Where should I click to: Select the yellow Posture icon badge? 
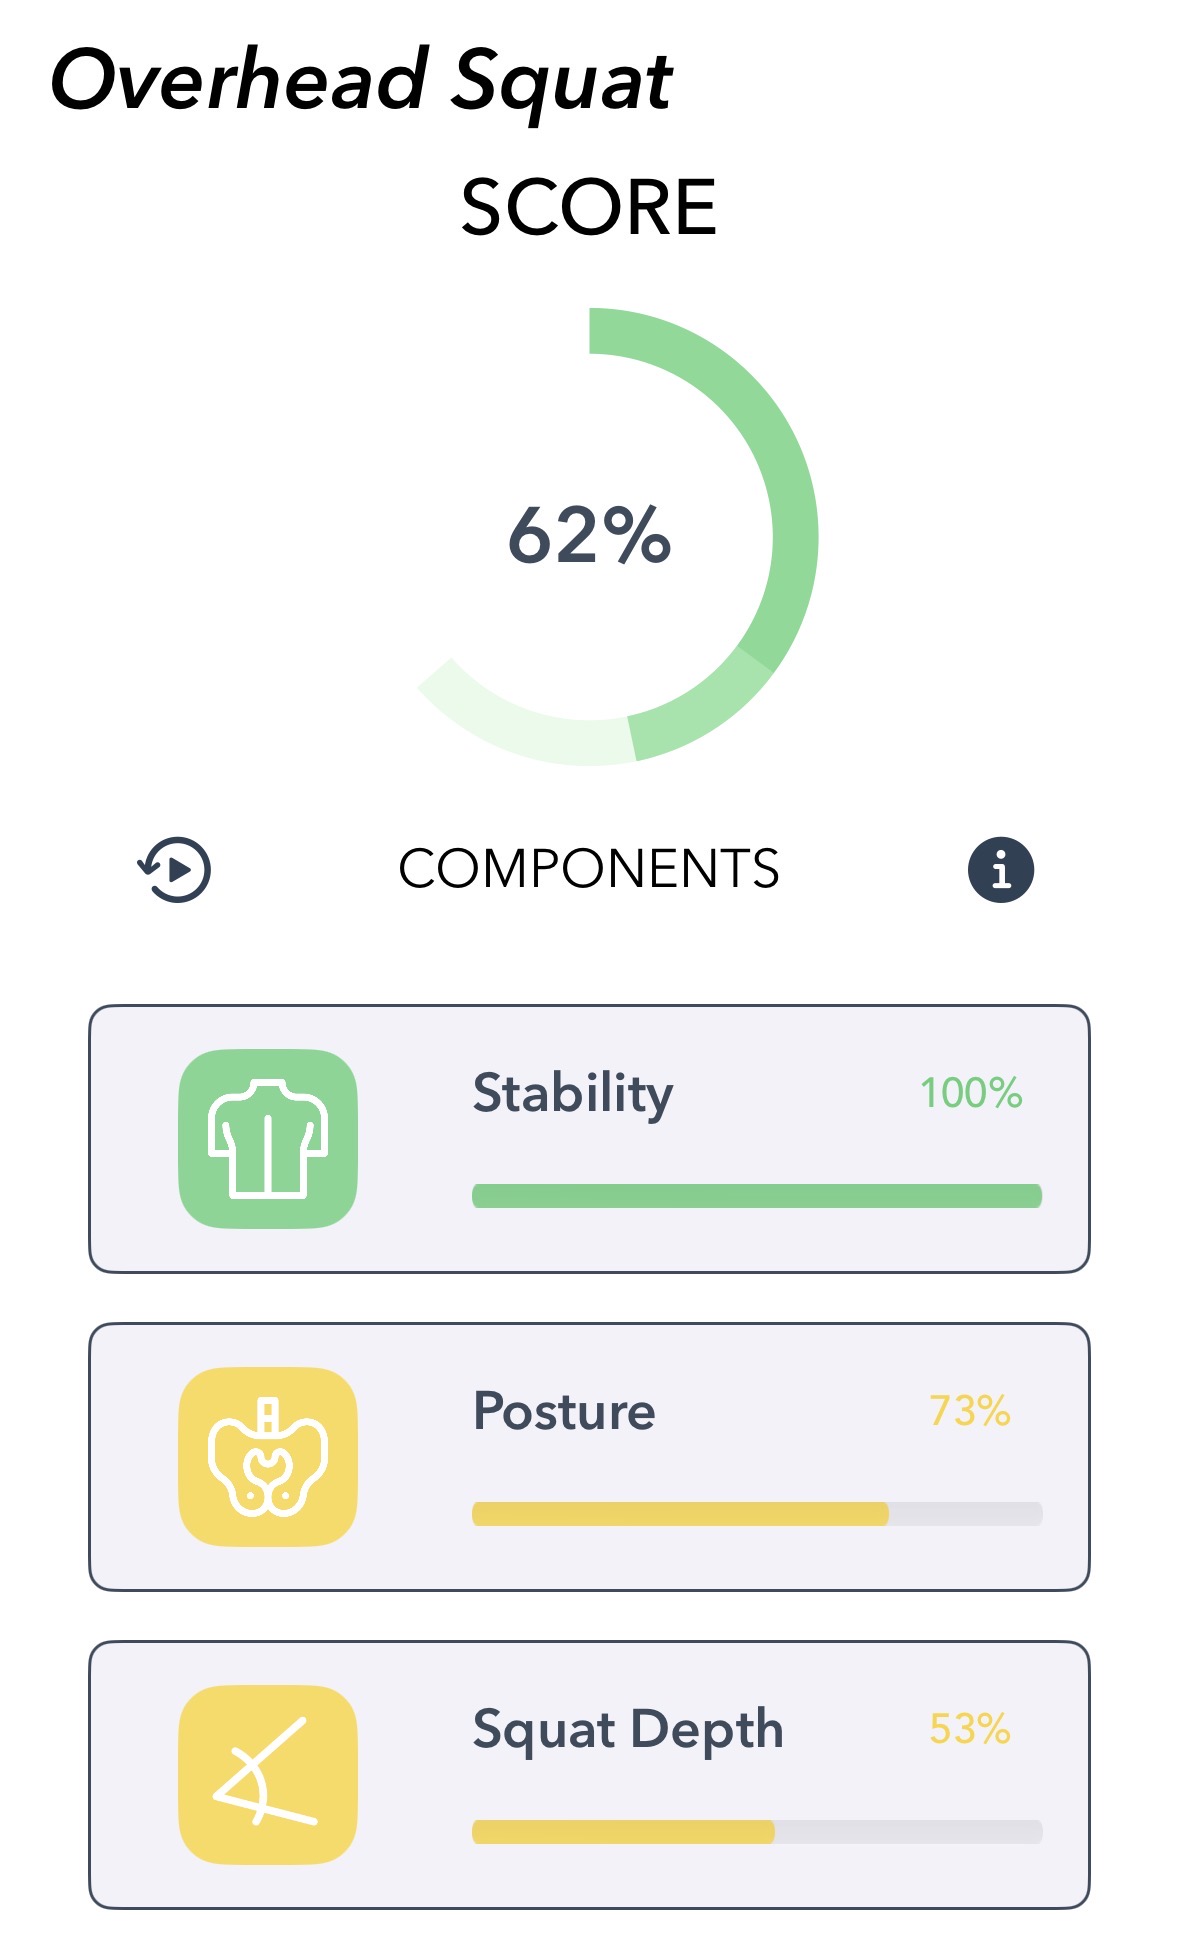point(267,1460)
